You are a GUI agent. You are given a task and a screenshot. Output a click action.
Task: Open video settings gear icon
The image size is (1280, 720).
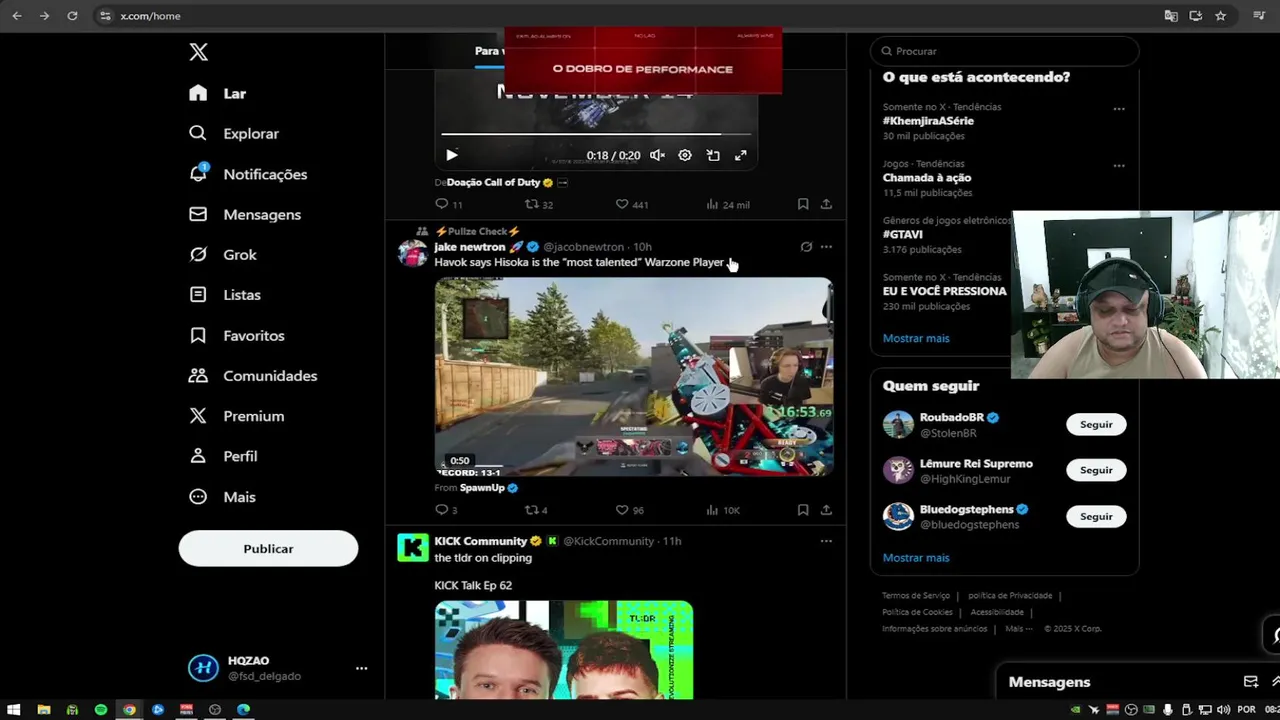coord(685,155)
